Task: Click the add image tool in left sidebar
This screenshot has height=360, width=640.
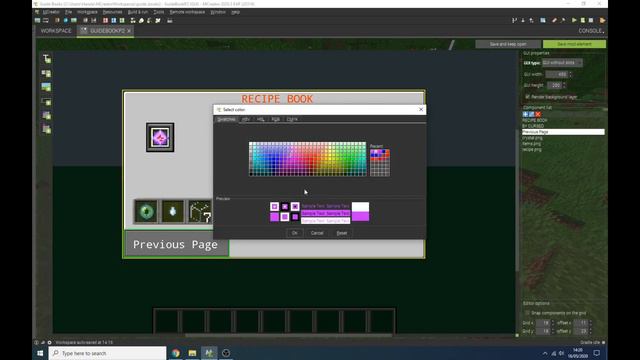Action: 47,87
